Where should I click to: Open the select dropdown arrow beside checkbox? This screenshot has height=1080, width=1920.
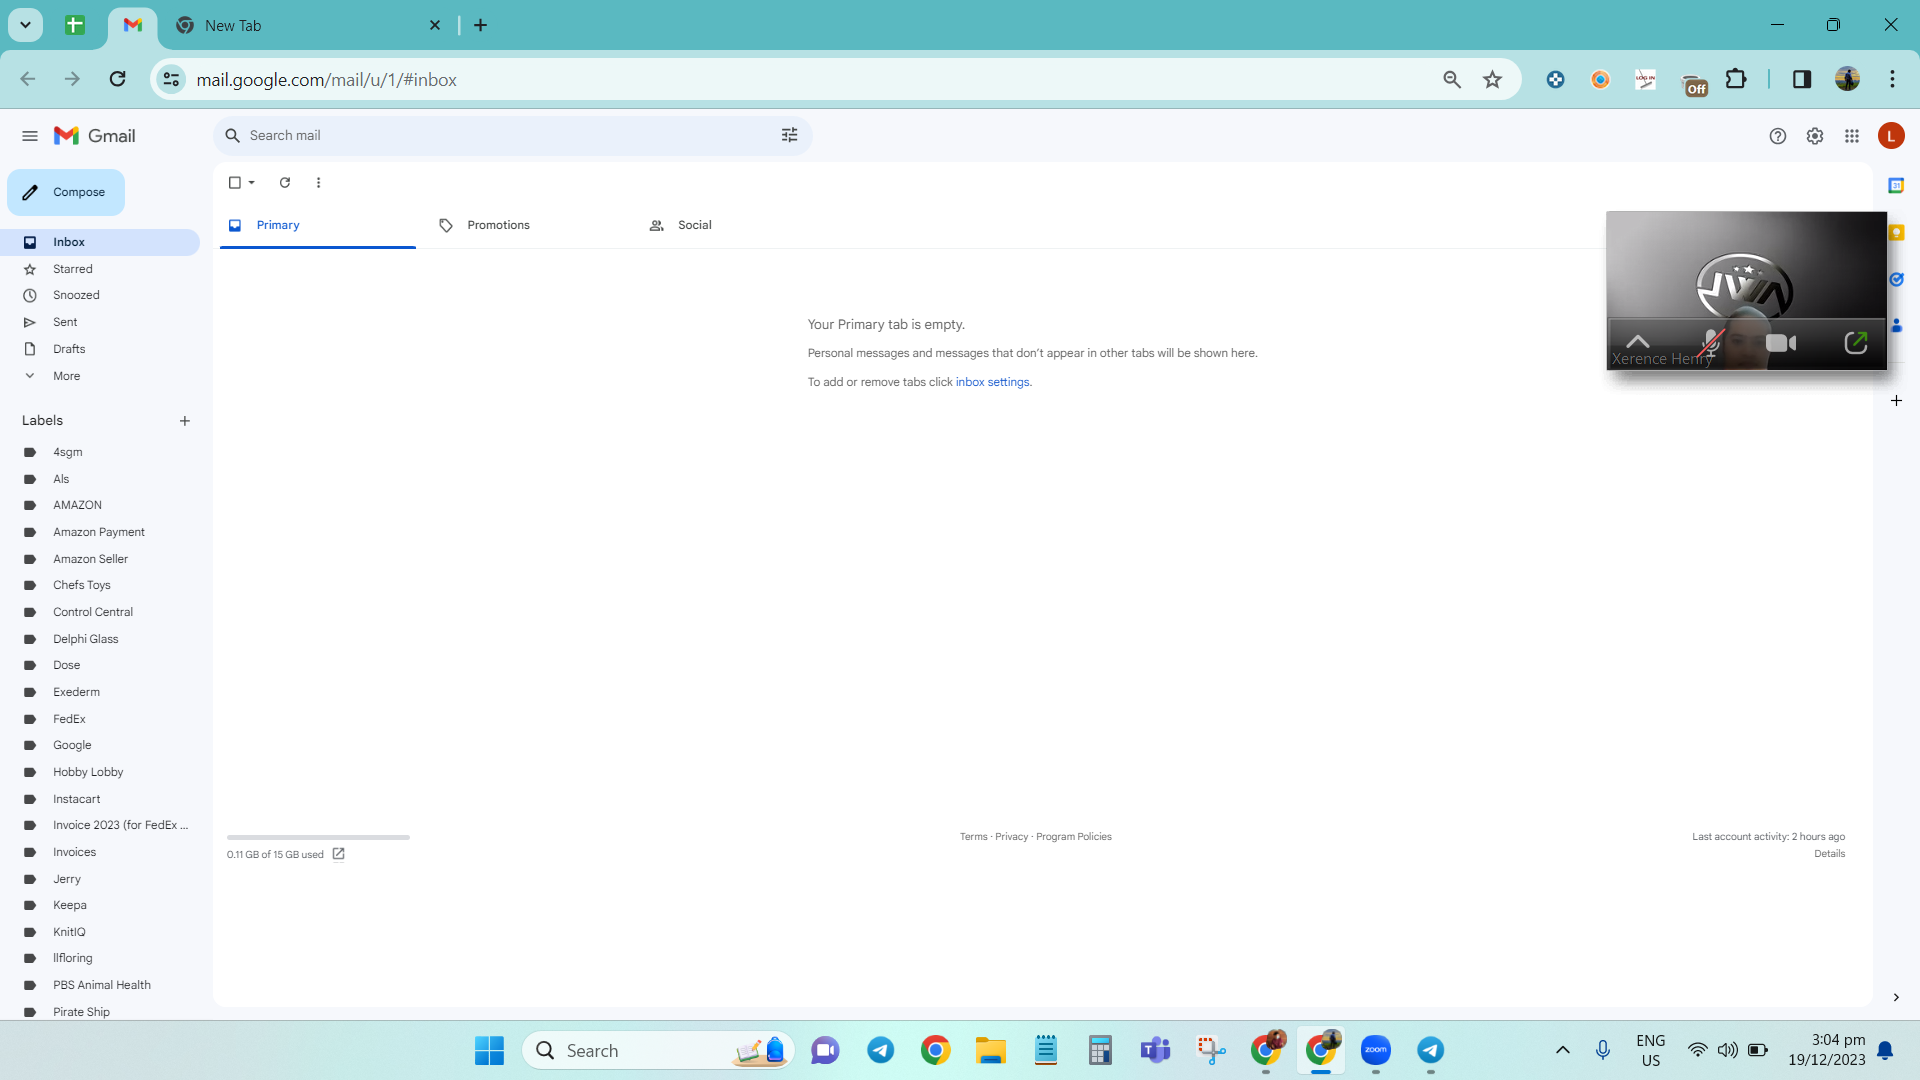[252, 183]
